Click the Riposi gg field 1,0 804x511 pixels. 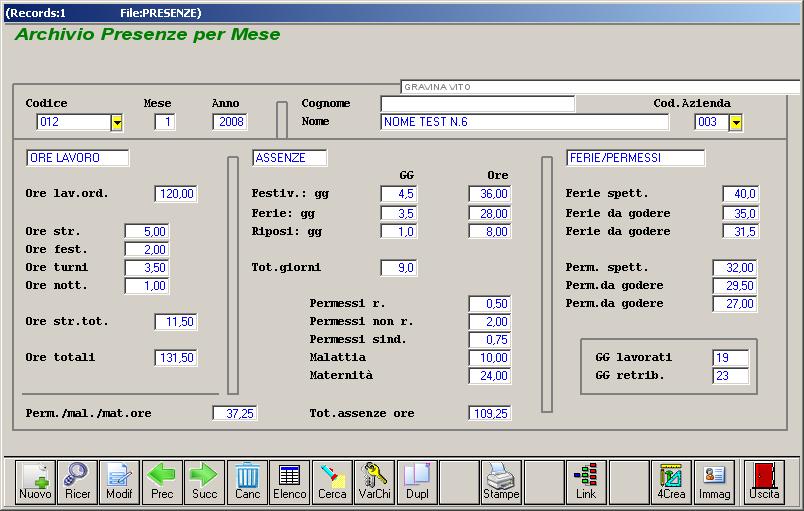[399, 232]
